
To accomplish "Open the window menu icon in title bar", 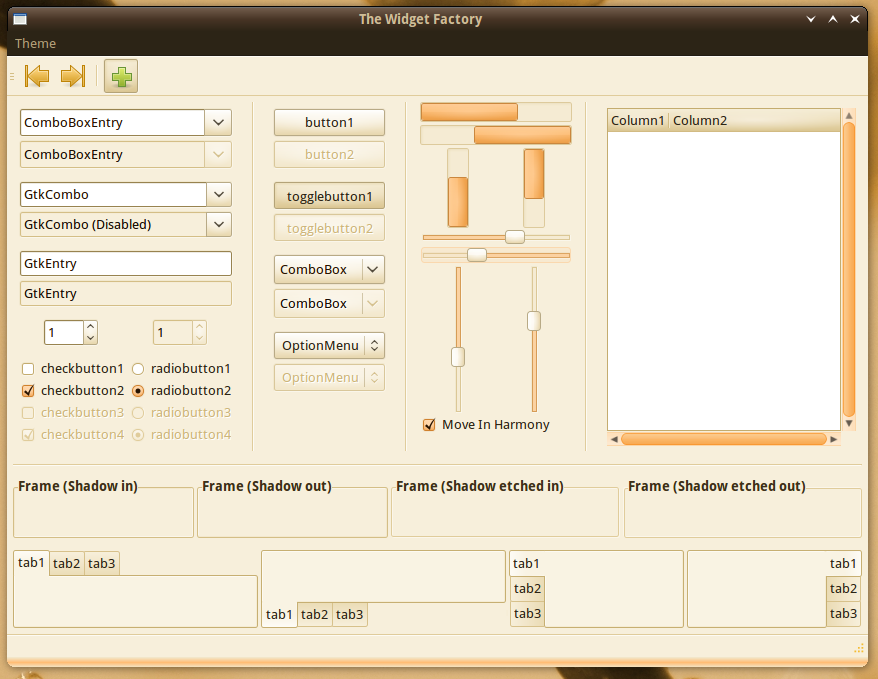I will coord(20,20).
